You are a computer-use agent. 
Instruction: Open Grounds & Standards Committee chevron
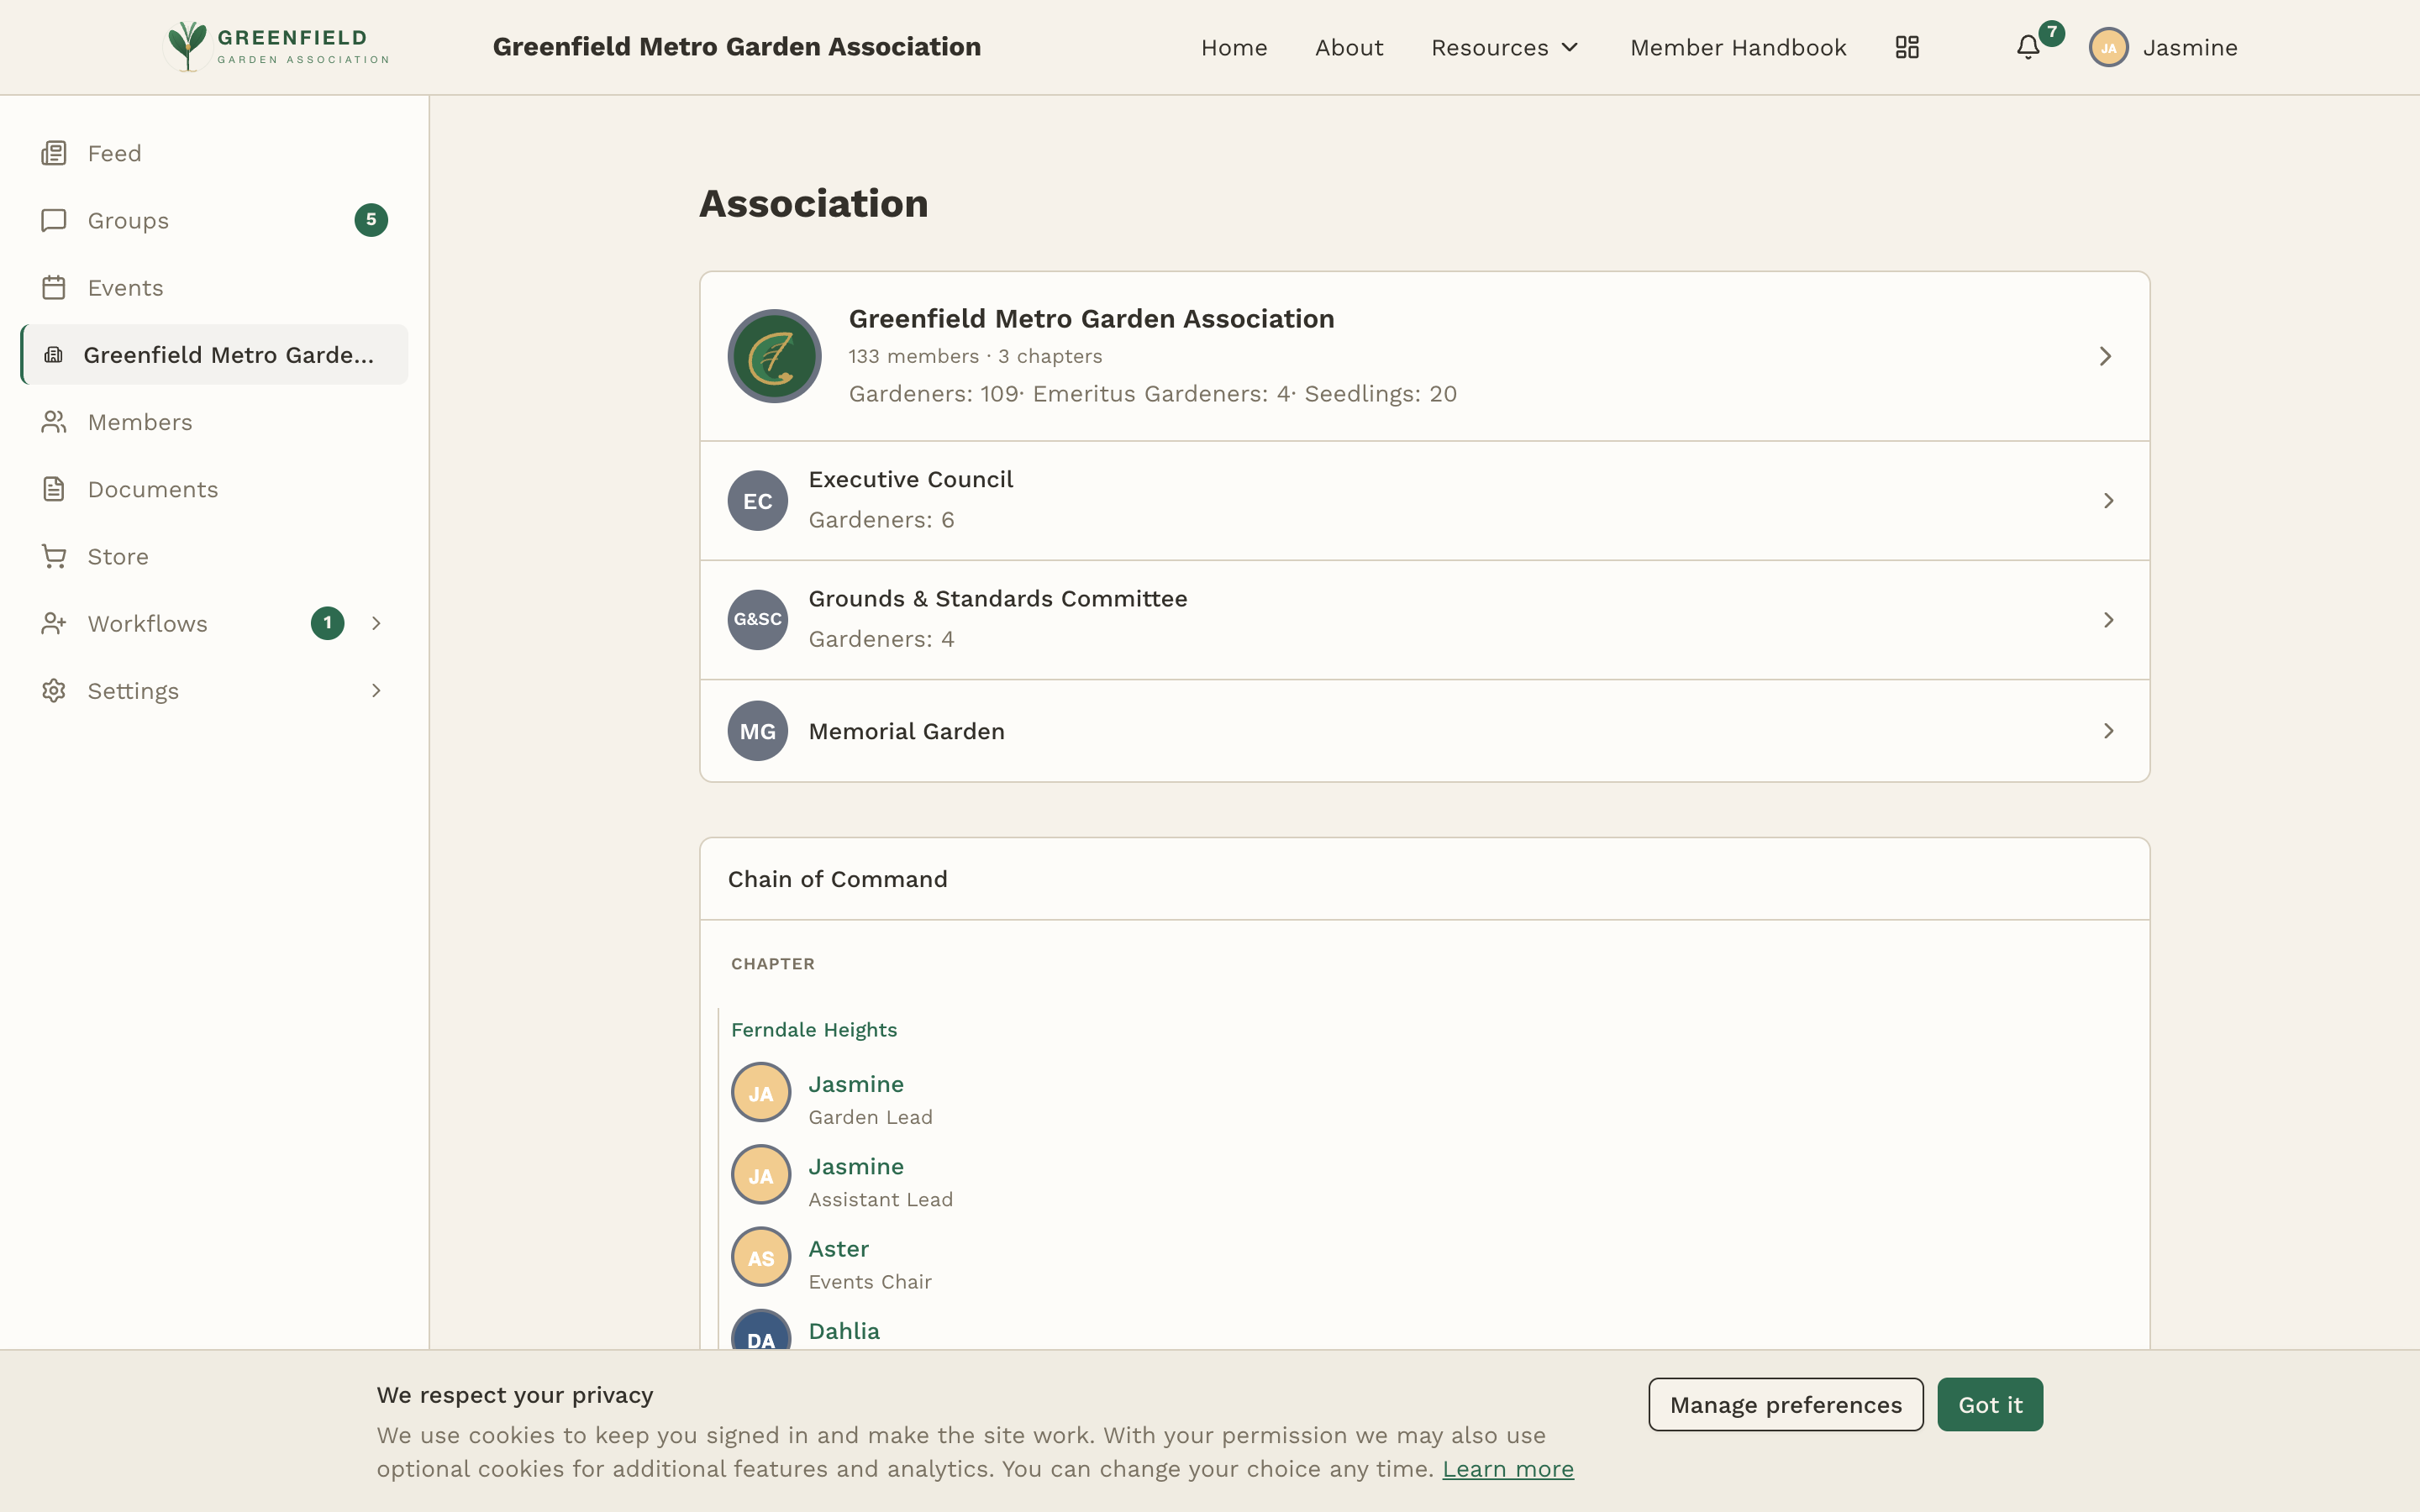click(2108, 620)
